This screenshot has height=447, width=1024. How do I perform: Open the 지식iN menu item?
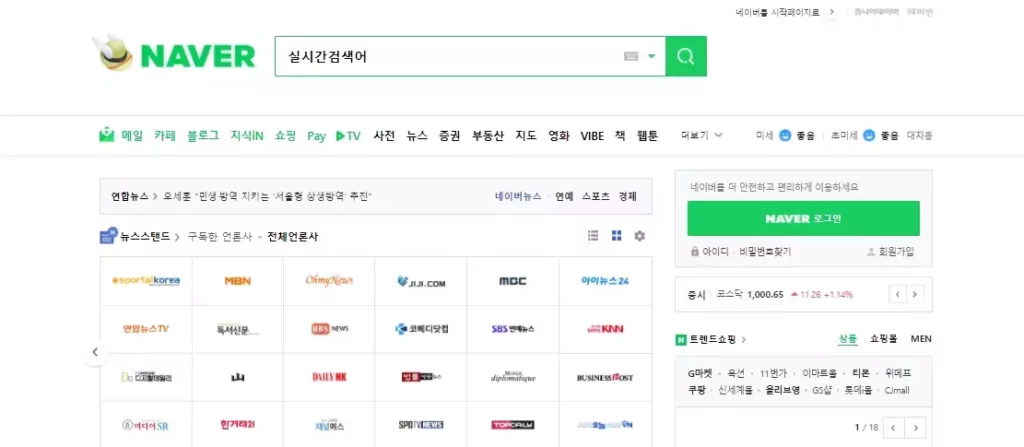(246, 136)
